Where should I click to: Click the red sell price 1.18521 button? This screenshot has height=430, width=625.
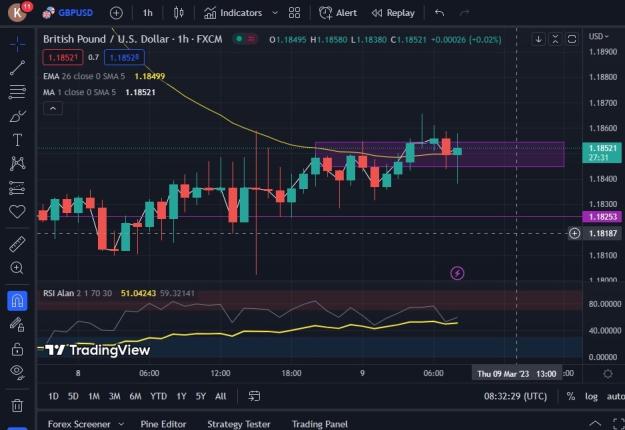point(63,57)
